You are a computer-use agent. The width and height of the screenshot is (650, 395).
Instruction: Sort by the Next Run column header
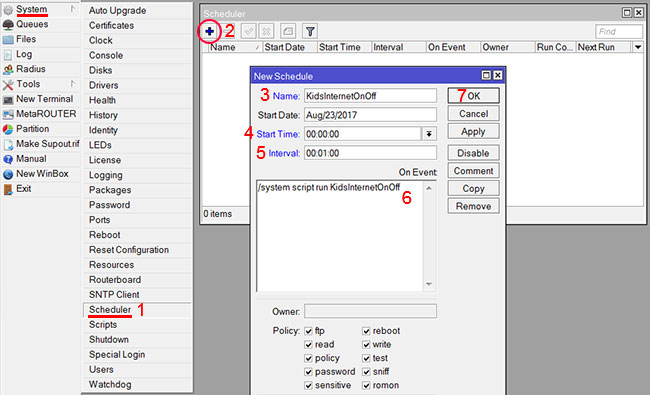pos(604,47)
